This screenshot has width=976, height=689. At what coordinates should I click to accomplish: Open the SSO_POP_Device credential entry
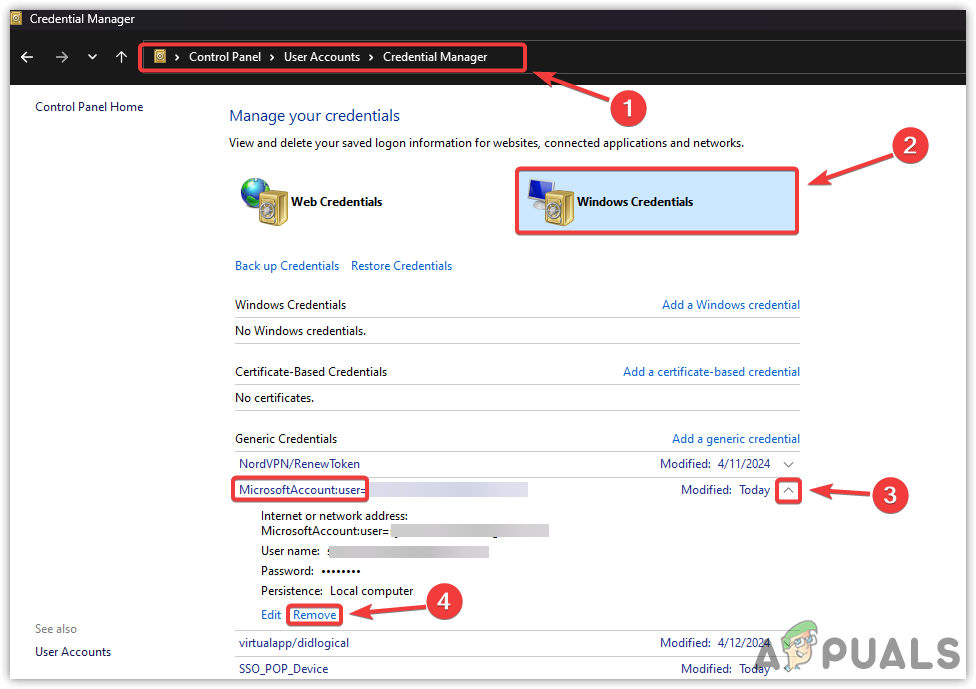click(283, 669)
